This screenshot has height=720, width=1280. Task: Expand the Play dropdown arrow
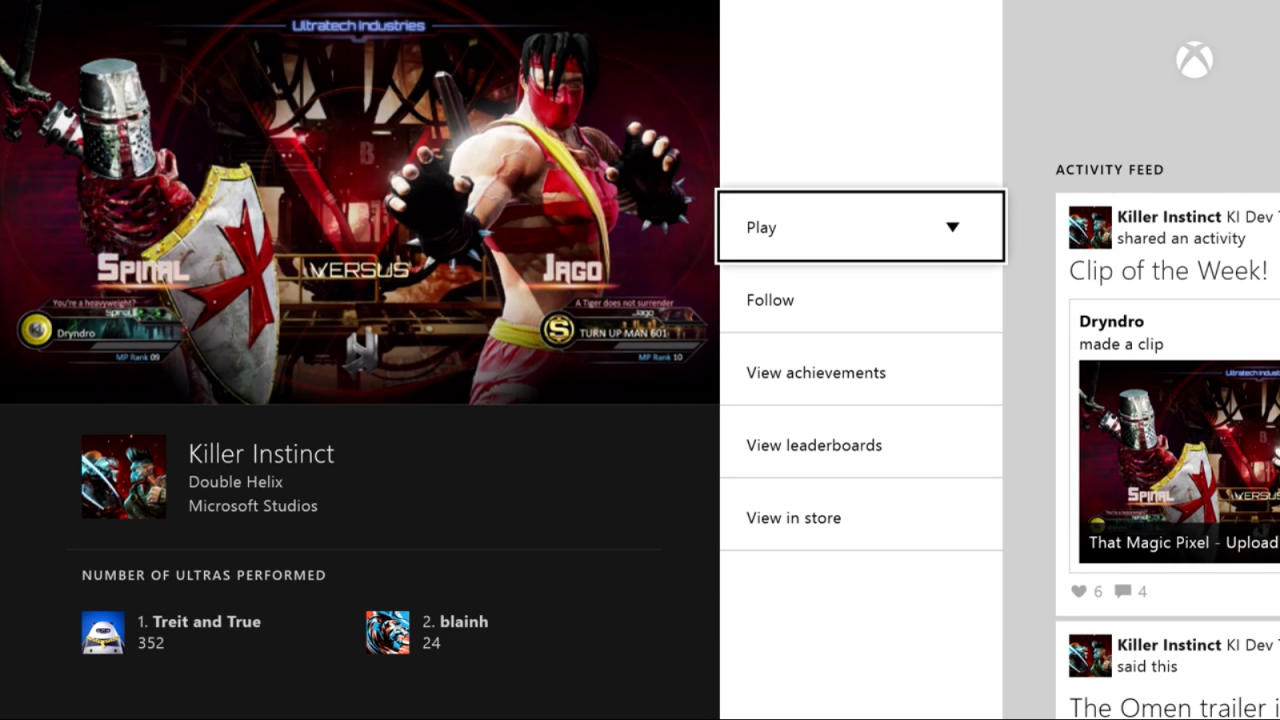(952, 227)
